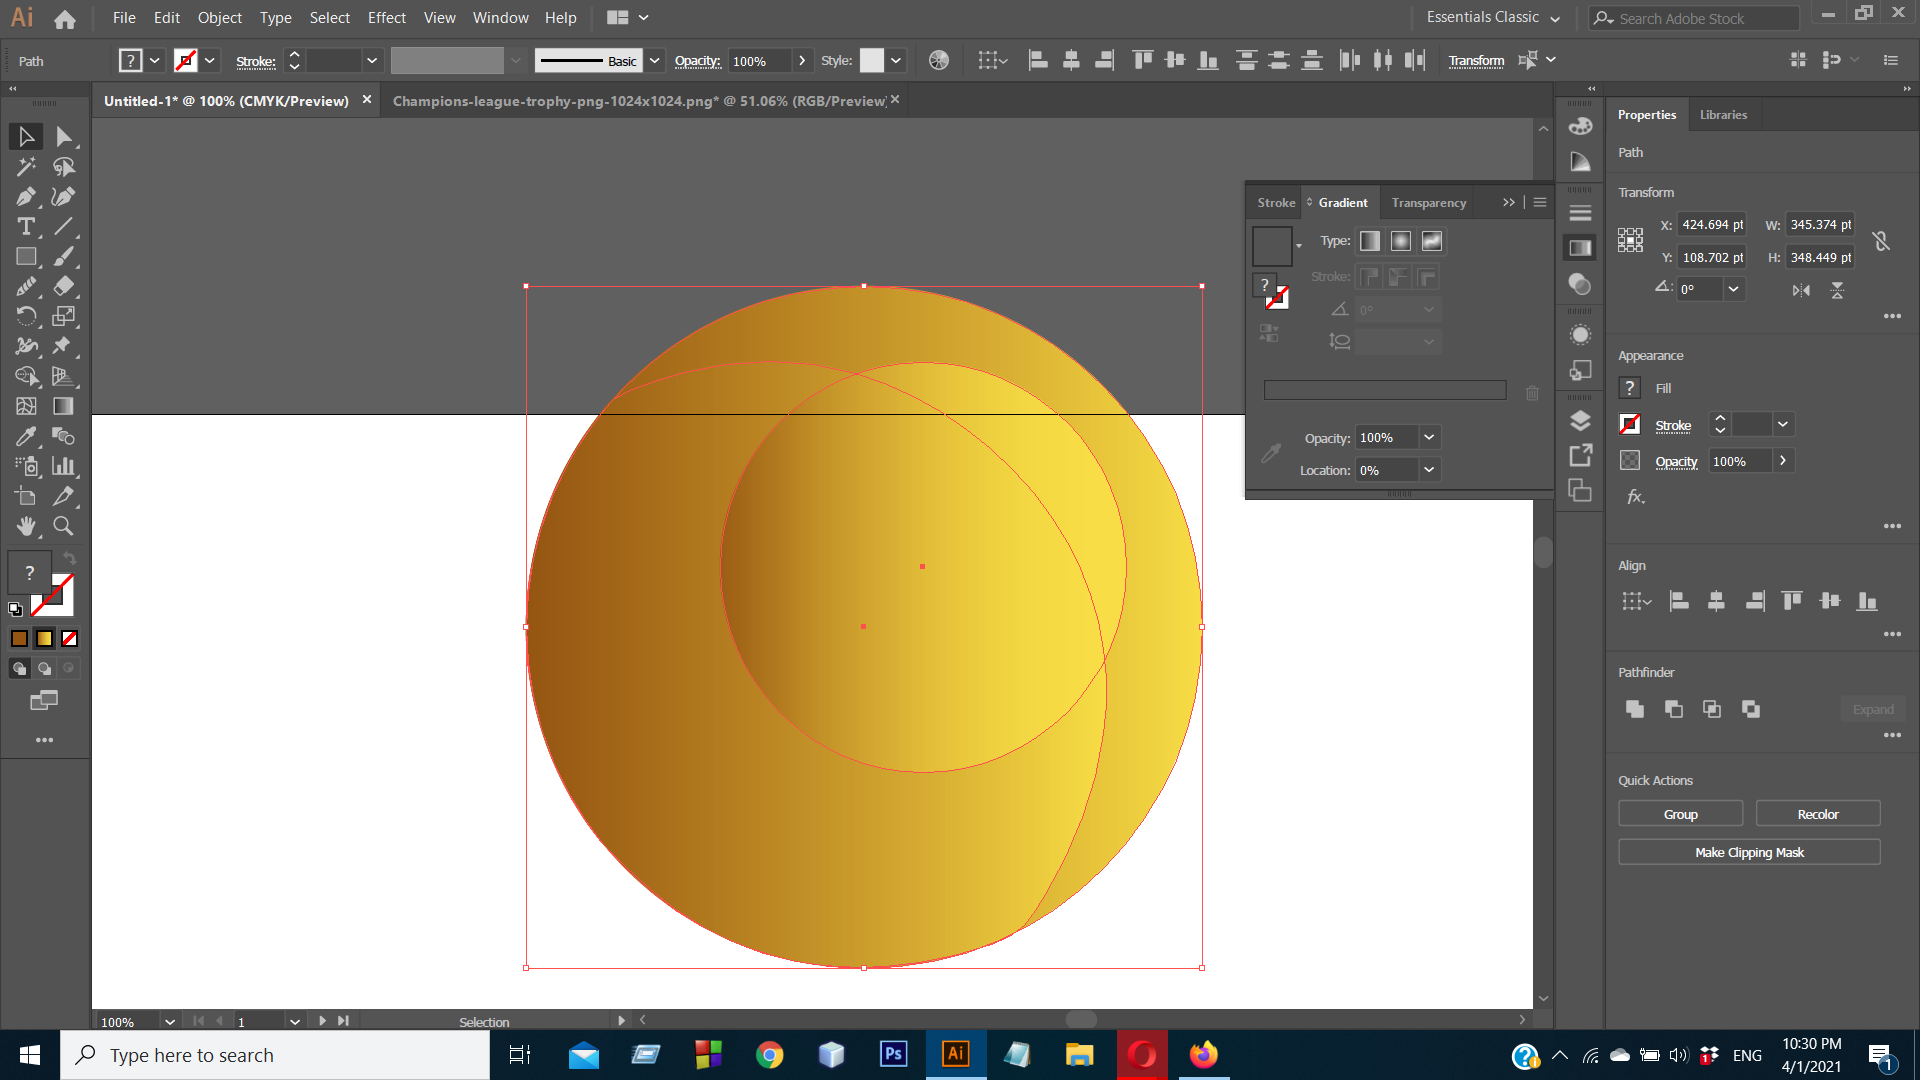This screenshot has height=1080, width=1920.
Task: Select the Rotate tool
Action: (26, 316)
